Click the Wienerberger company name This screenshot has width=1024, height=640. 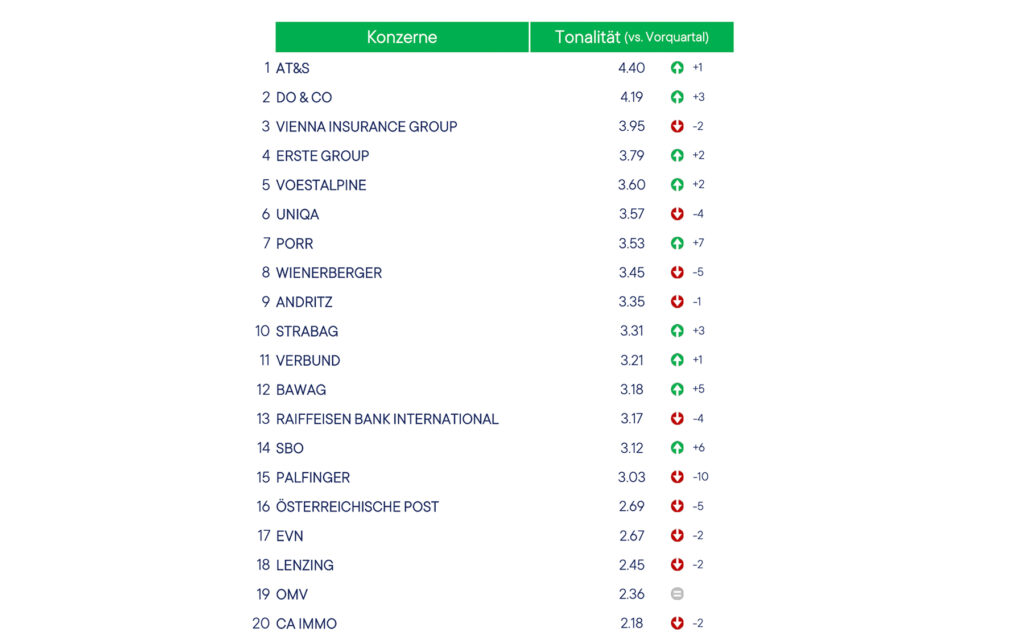point(329,272)
